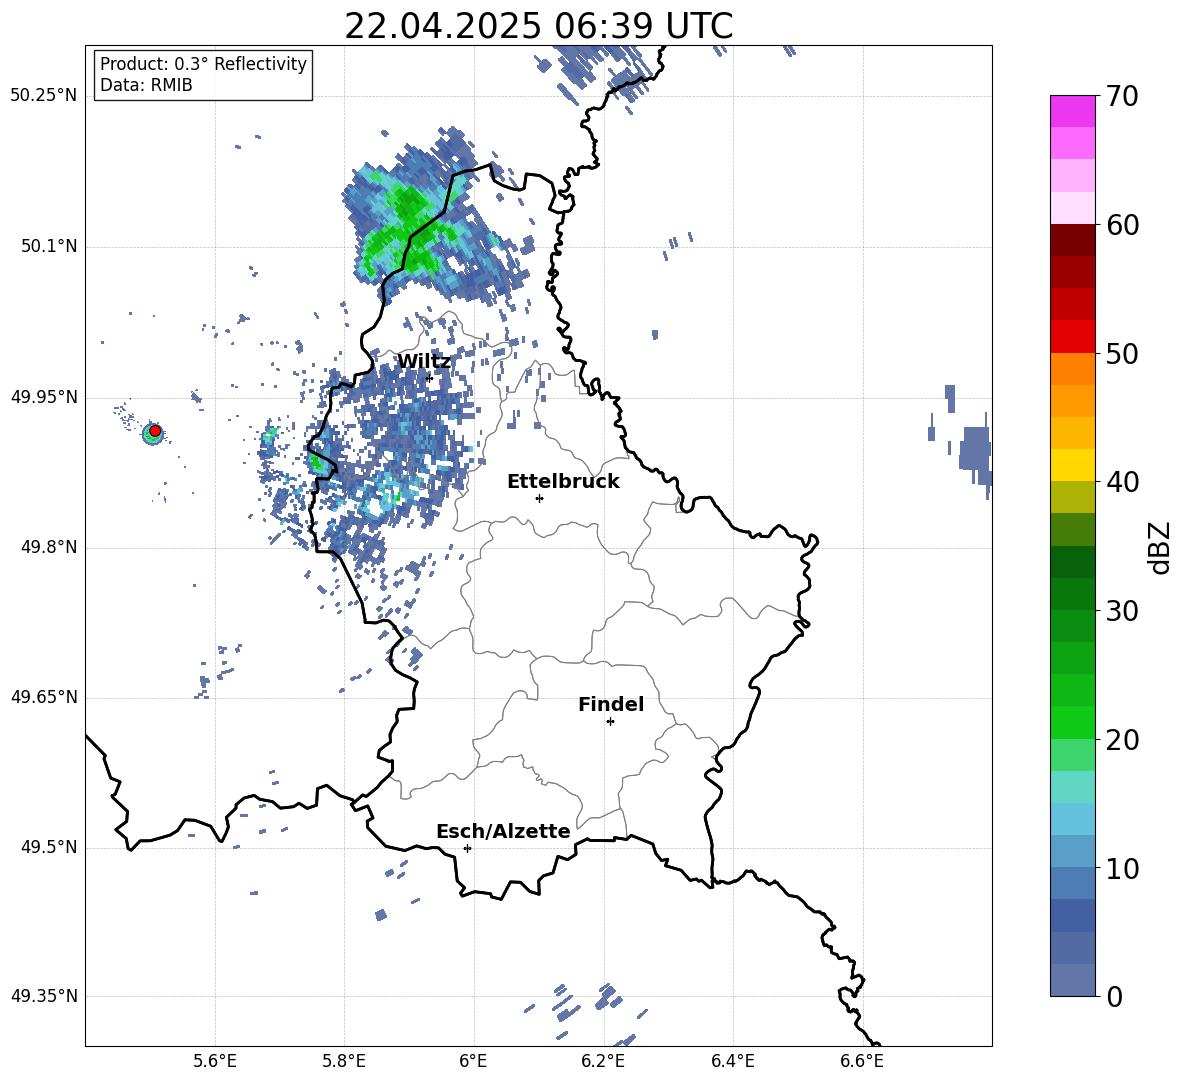The width and height of the screenshot is (1184, 1081).
Task: Pick the light cyan swatch between 10 and 20 dBZ
Action: (1073, 787)
